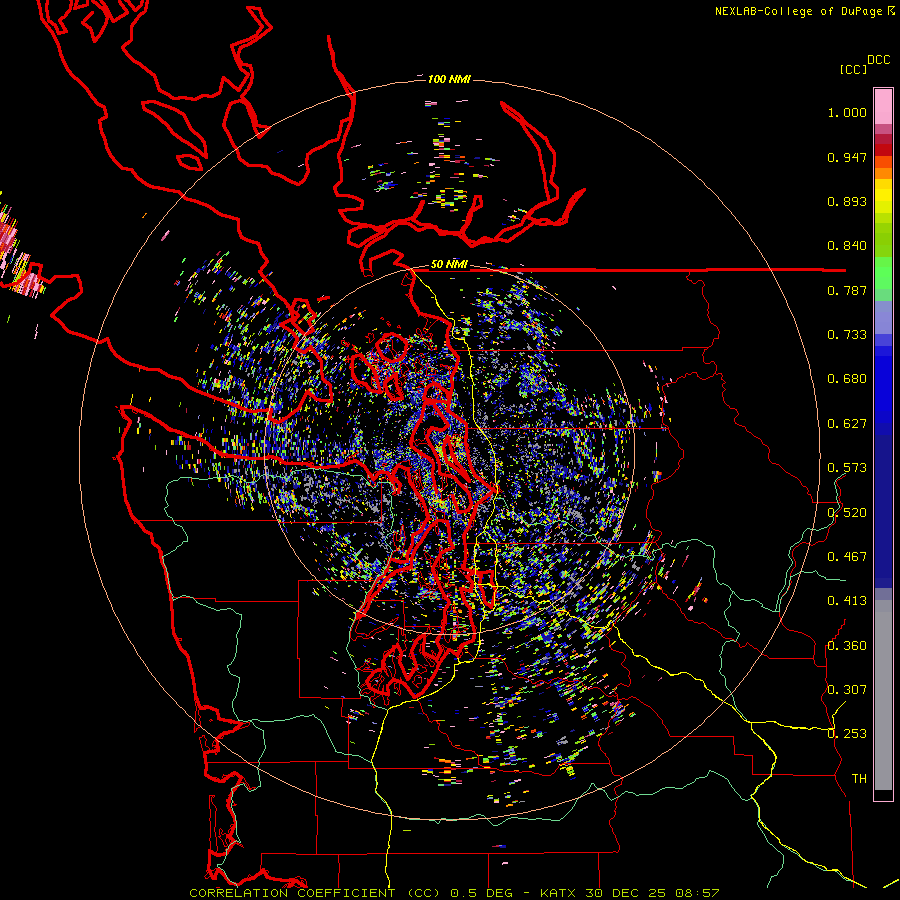Click the 0.840 scale value

(847, 246)
